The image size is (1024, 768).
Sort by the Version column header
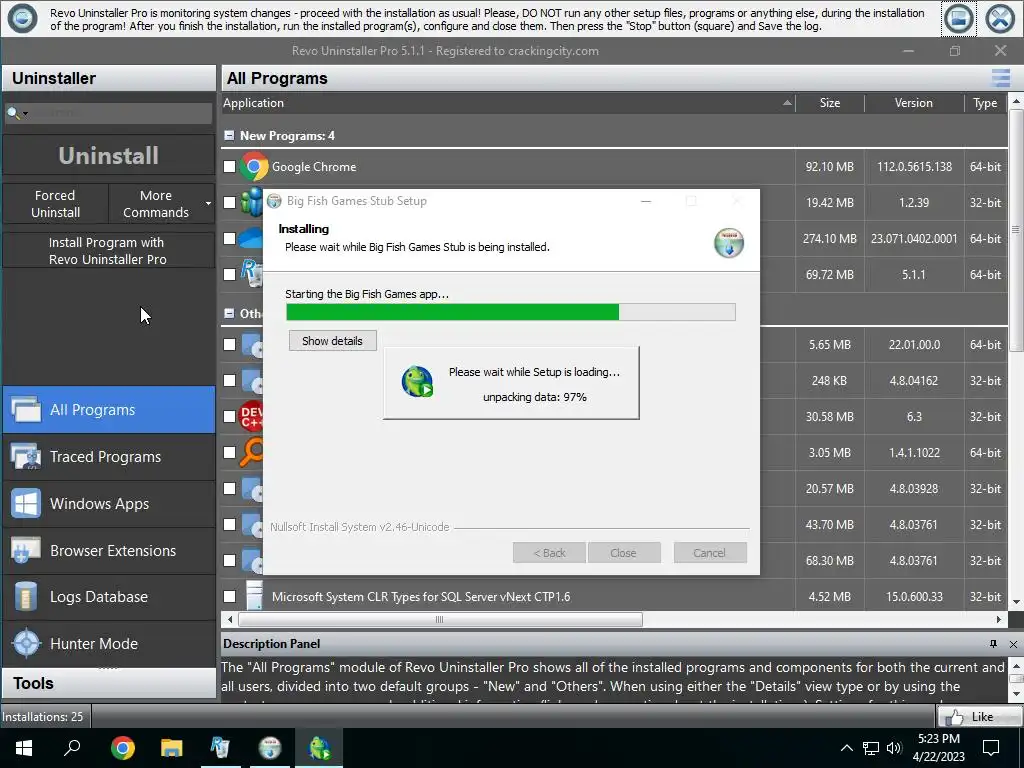point(914,103)
